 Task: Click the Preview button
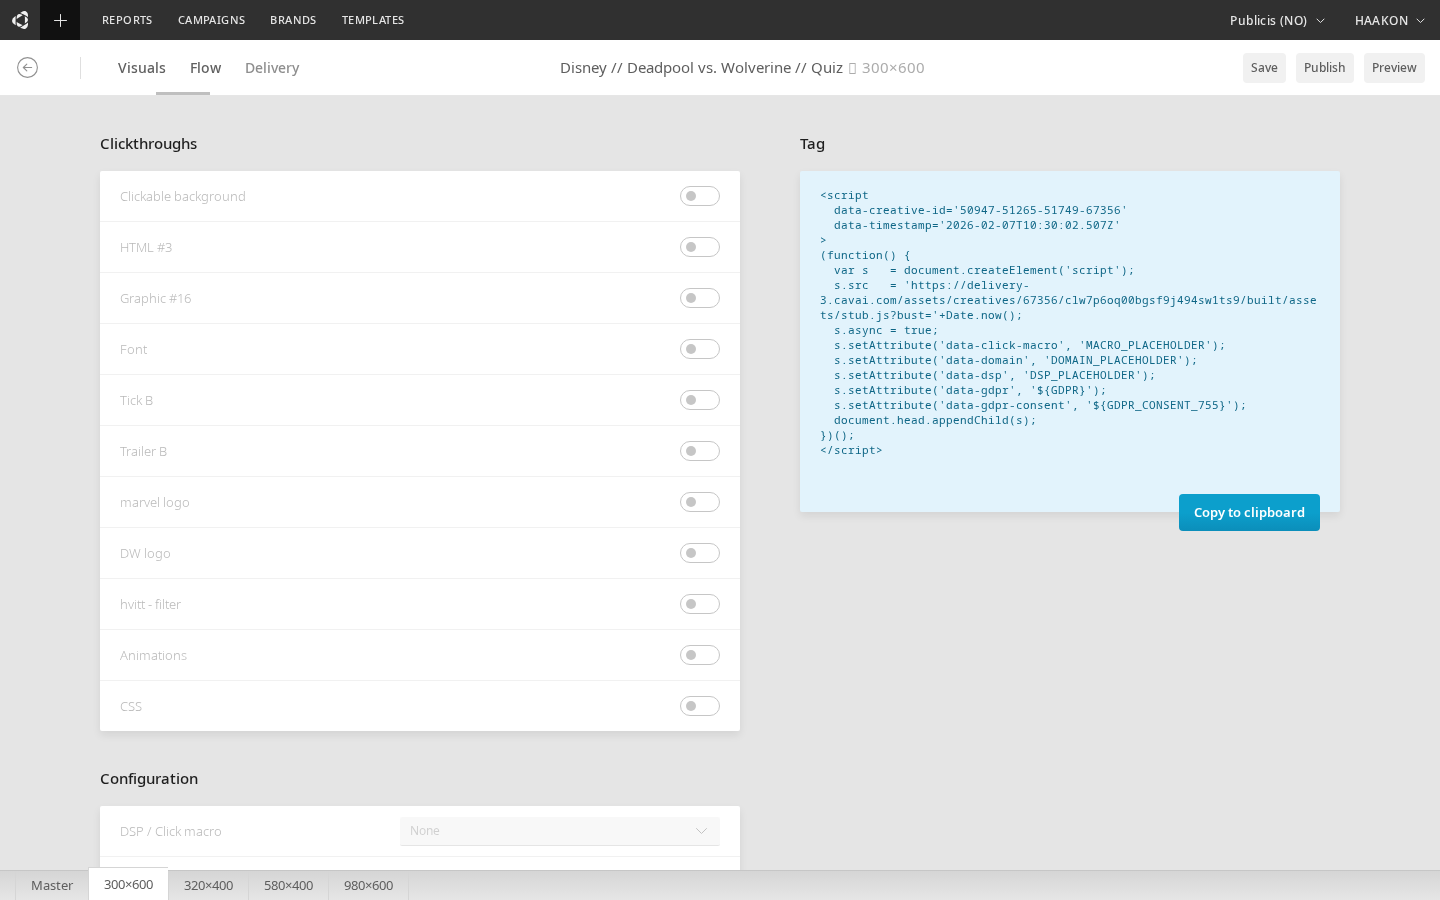[1393, 68]
